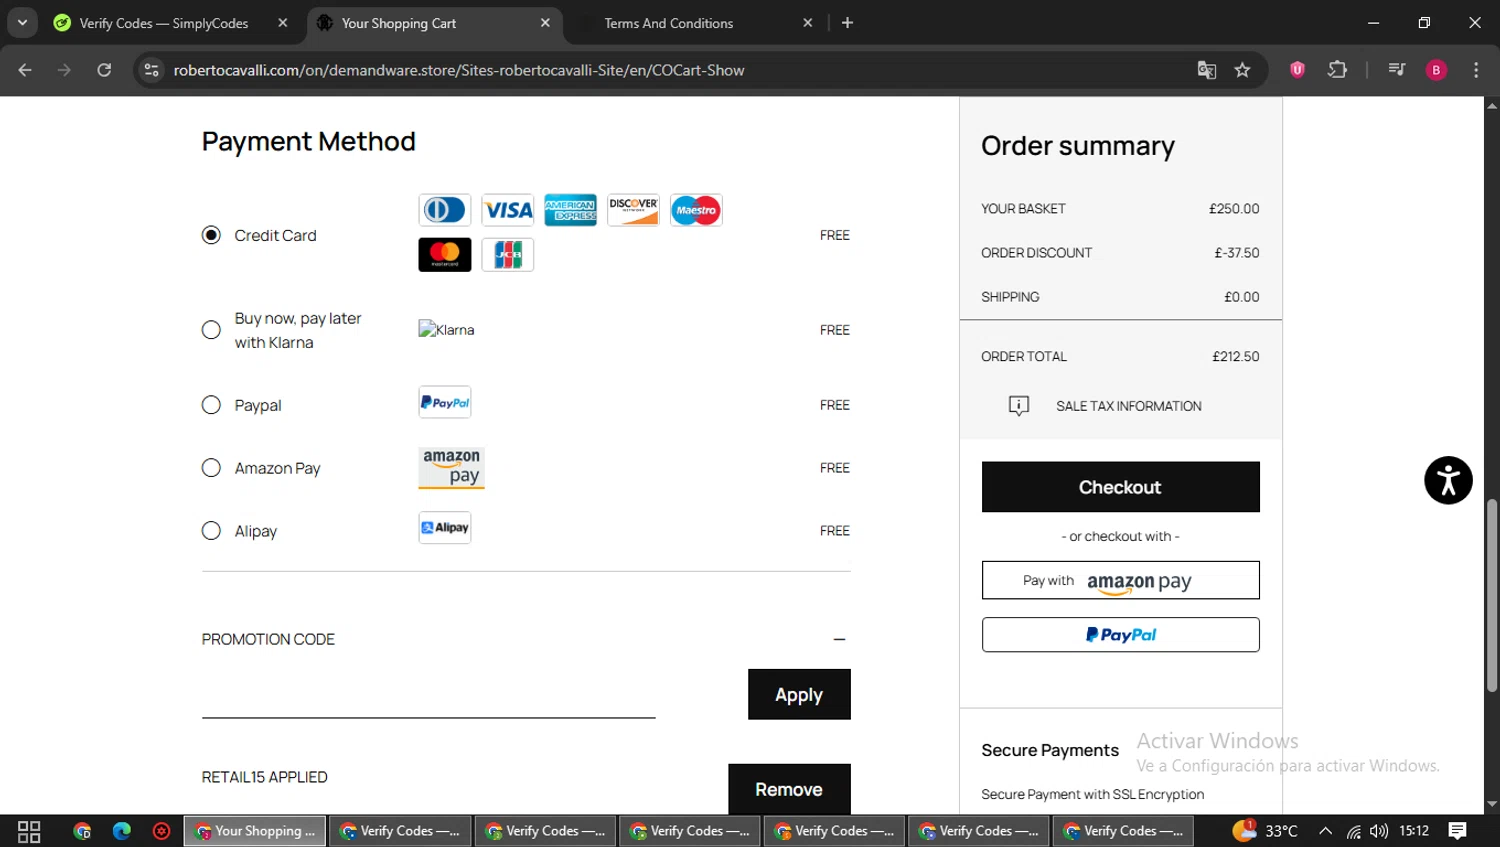
Task: Click the ORDER DISCOUNT £-37.50 value
Action: pos(1237,253)
